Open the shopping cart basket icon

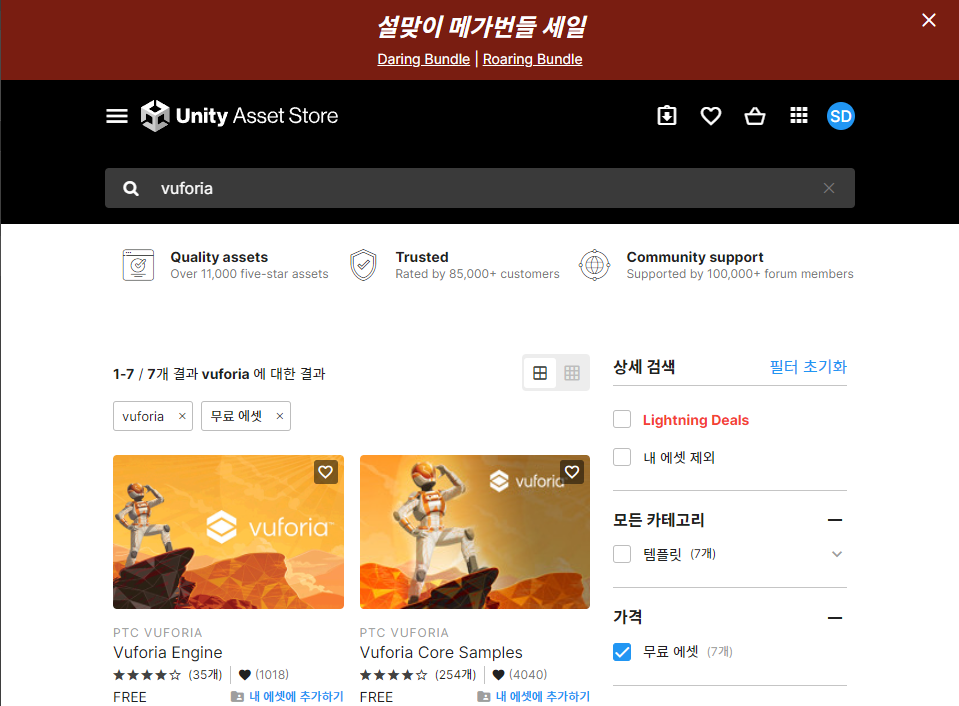coord(755,116)
